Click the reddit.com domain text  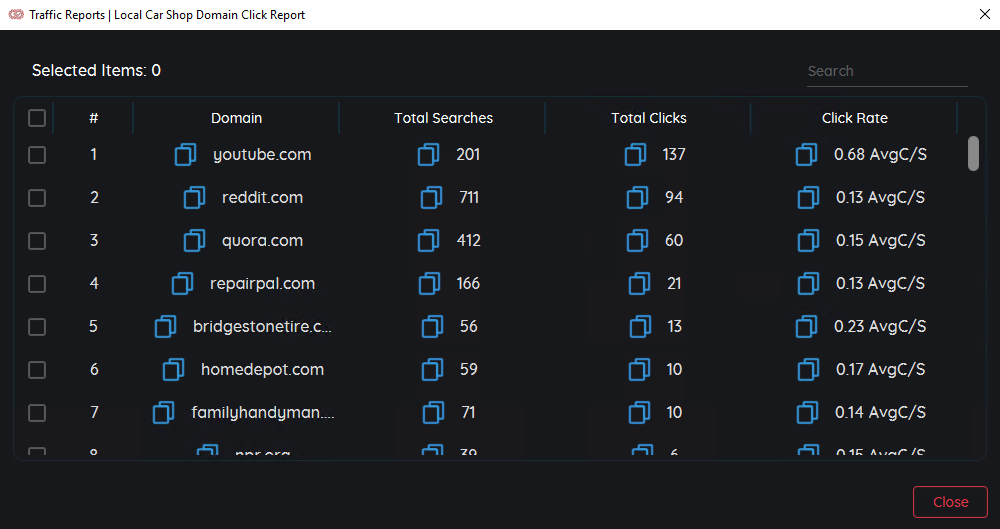[x=262, y=197]
